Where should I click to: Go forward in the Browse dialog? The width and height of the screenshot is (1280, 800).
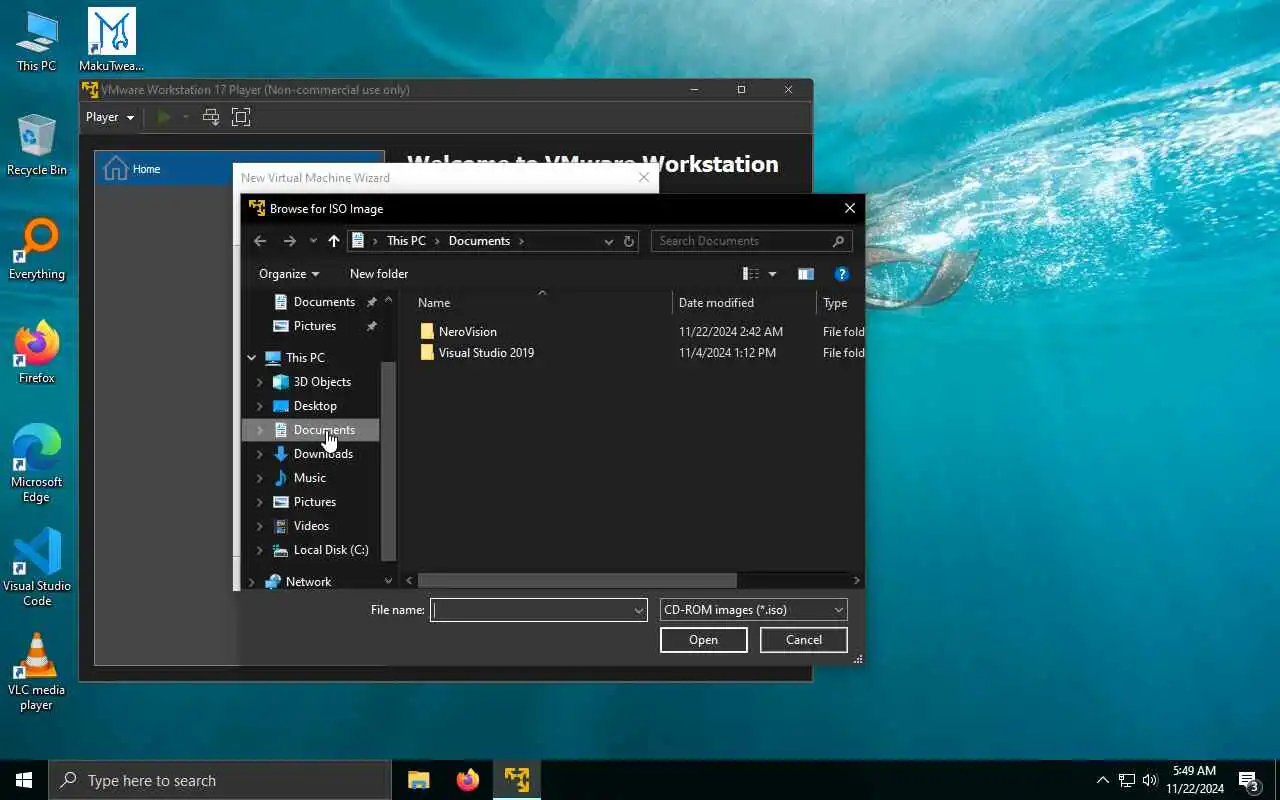click(x=289, y=241)
